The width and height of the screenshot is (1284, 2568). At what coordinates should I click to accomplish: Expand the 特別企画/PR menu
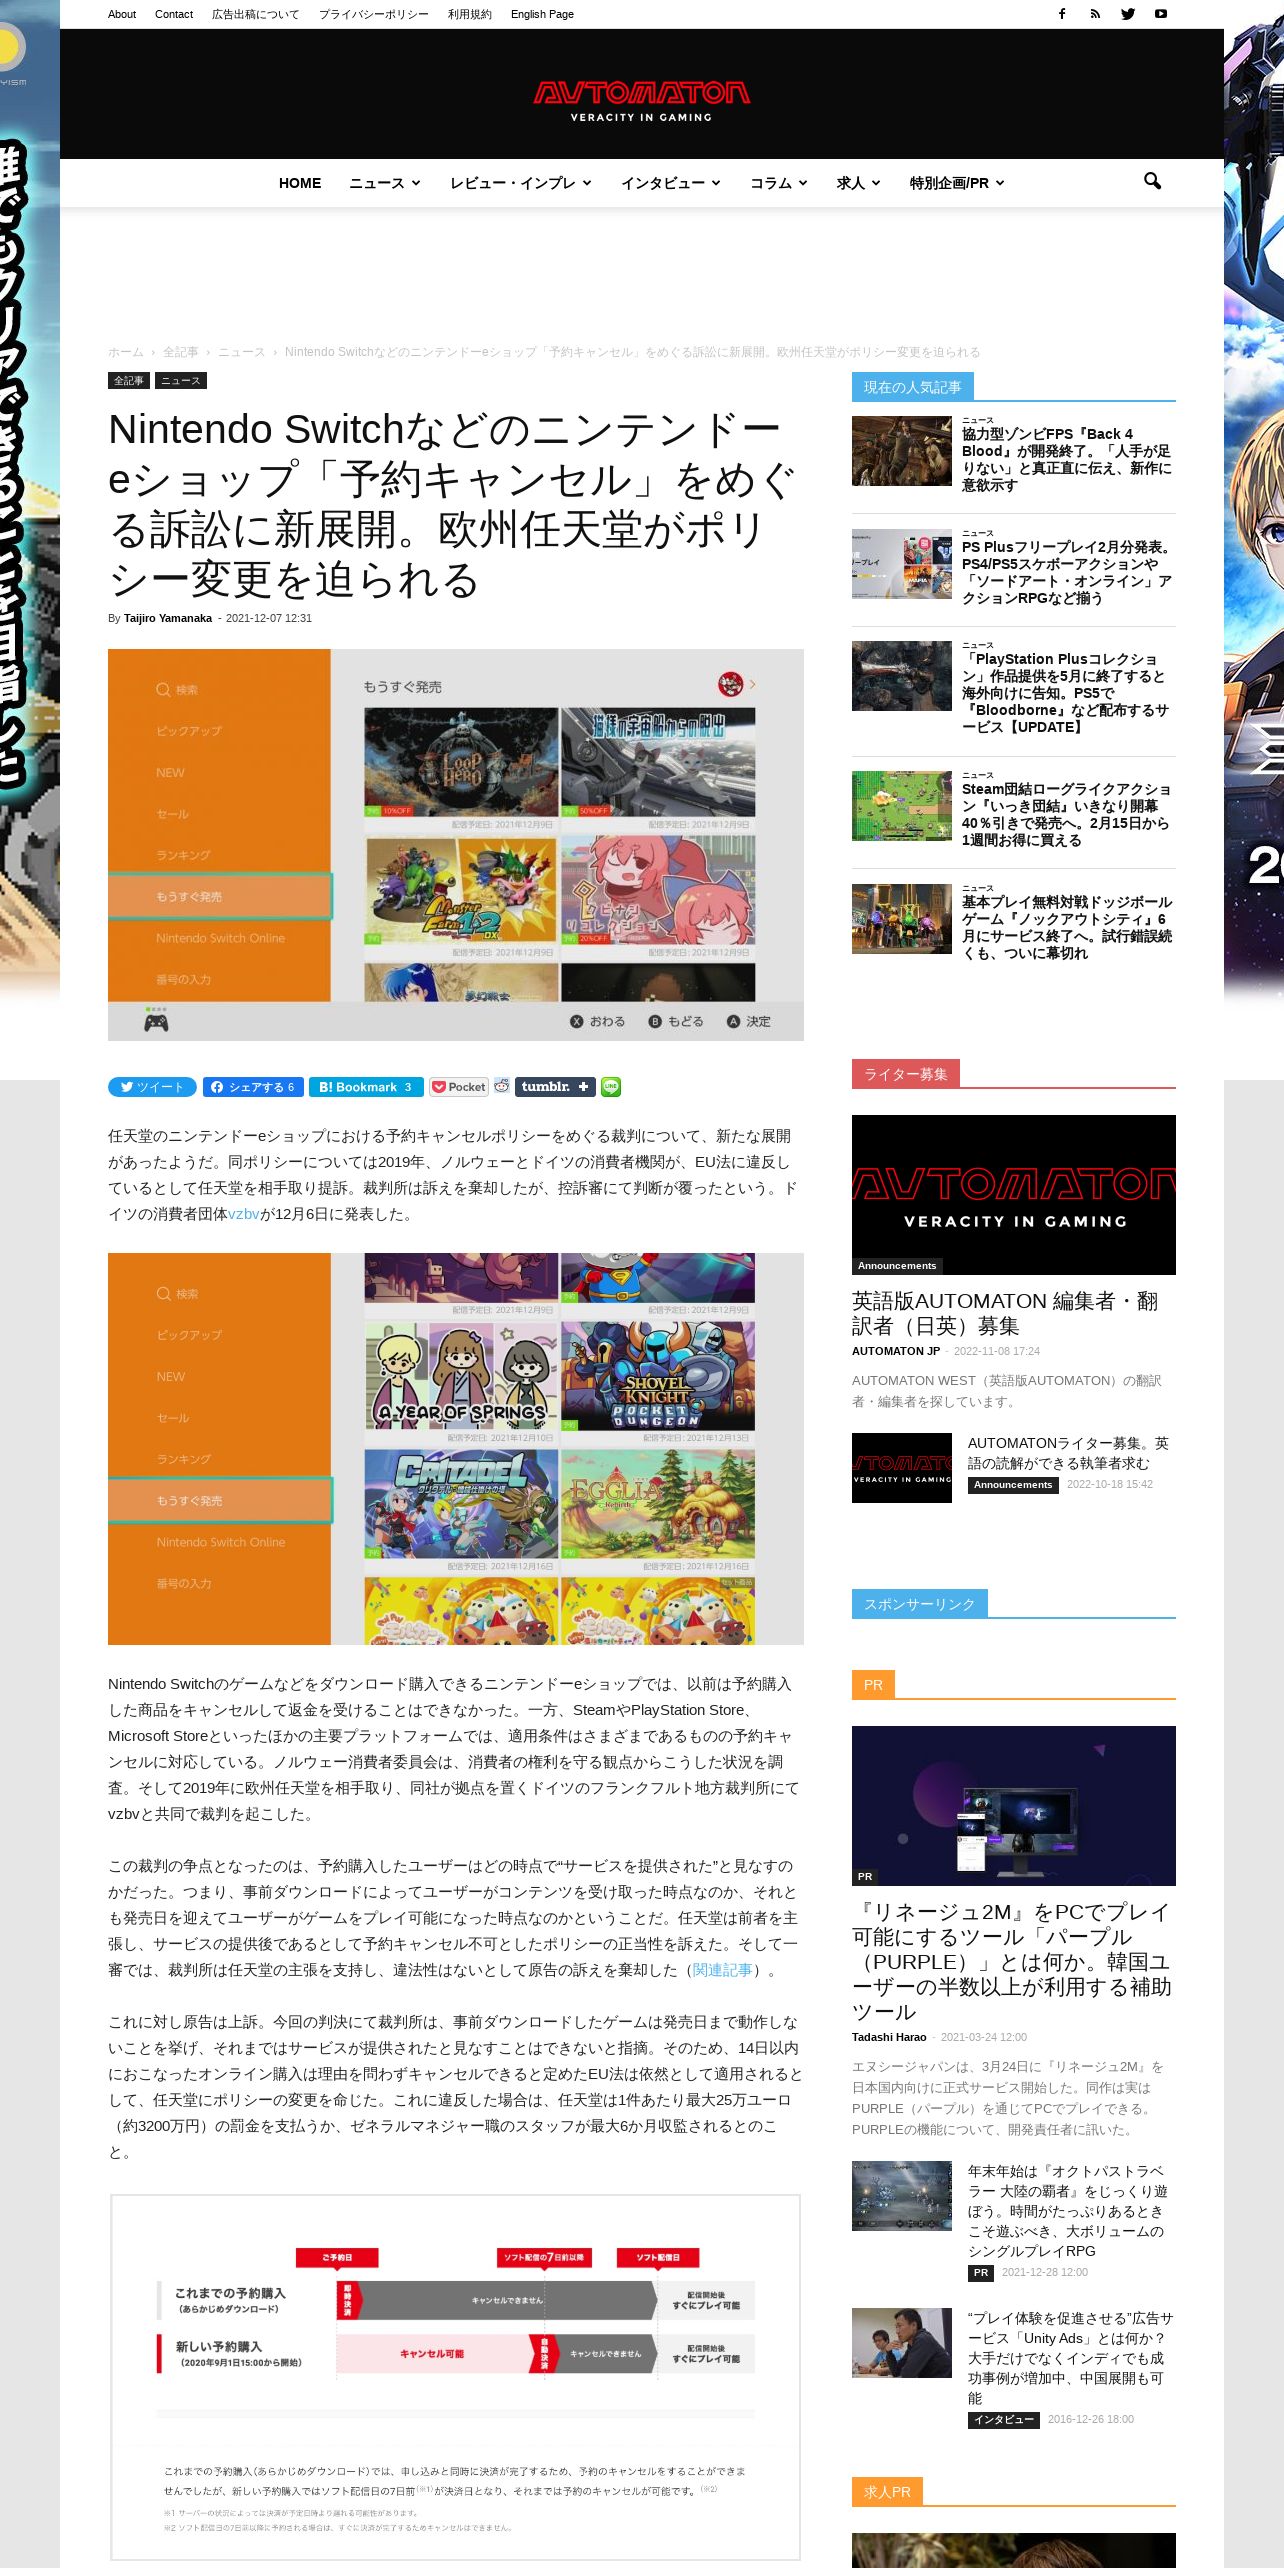[957, 183]
